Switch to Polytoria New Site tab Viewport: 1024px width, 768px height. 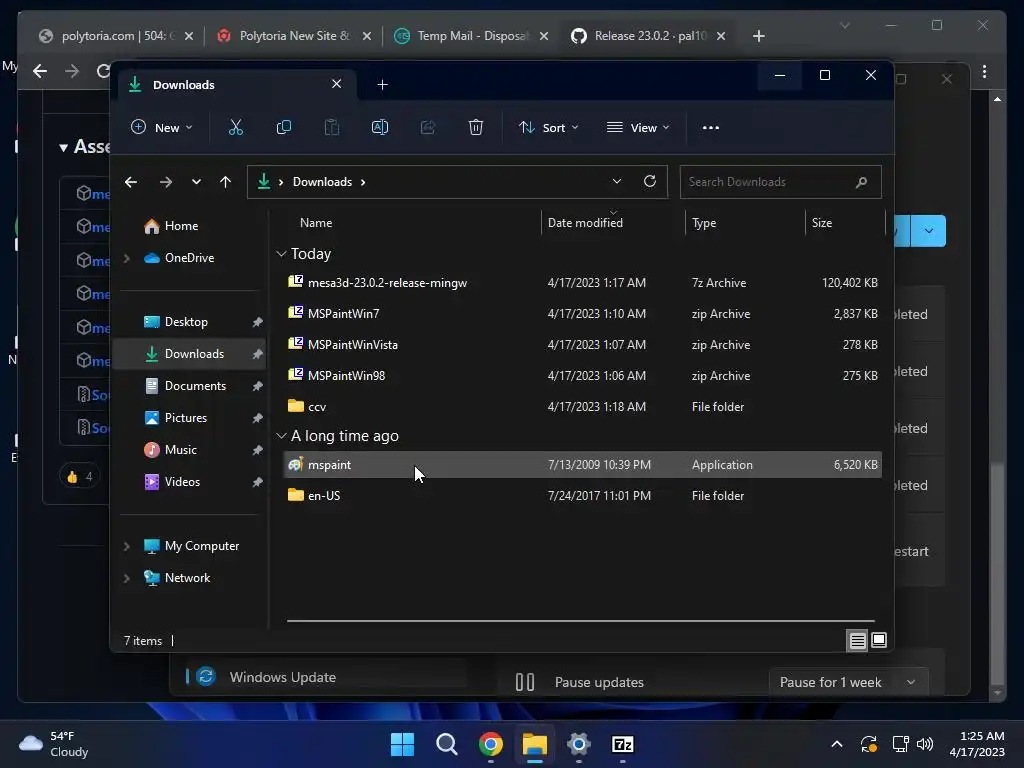(x=295, y=36)
